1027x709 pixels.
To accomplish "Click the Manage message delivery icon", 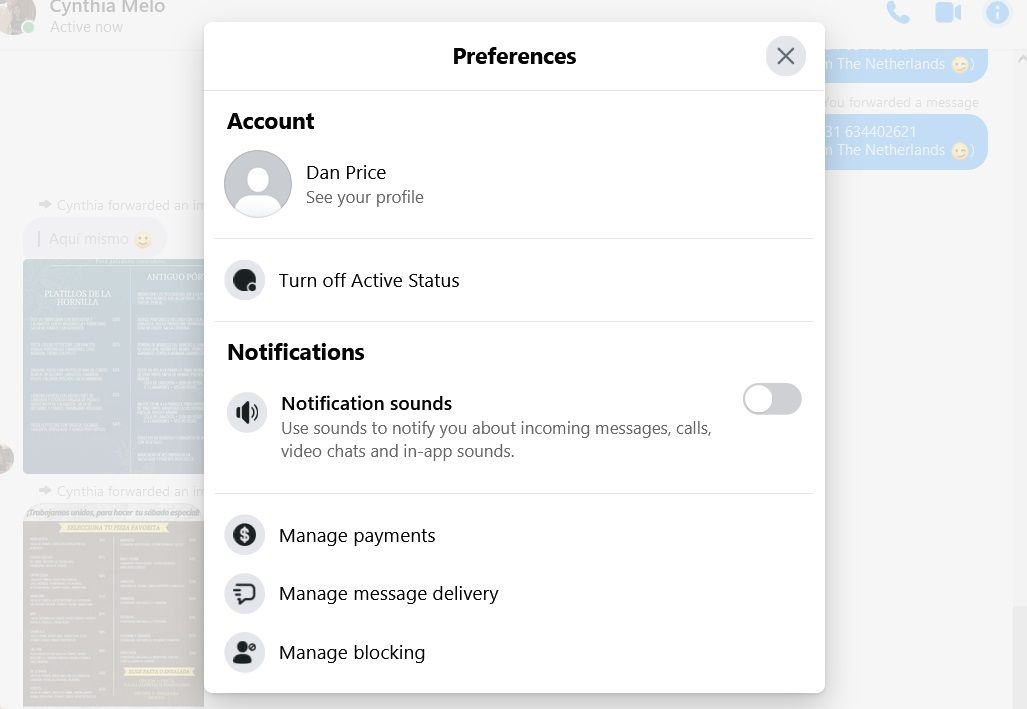I will click(245, 593).
